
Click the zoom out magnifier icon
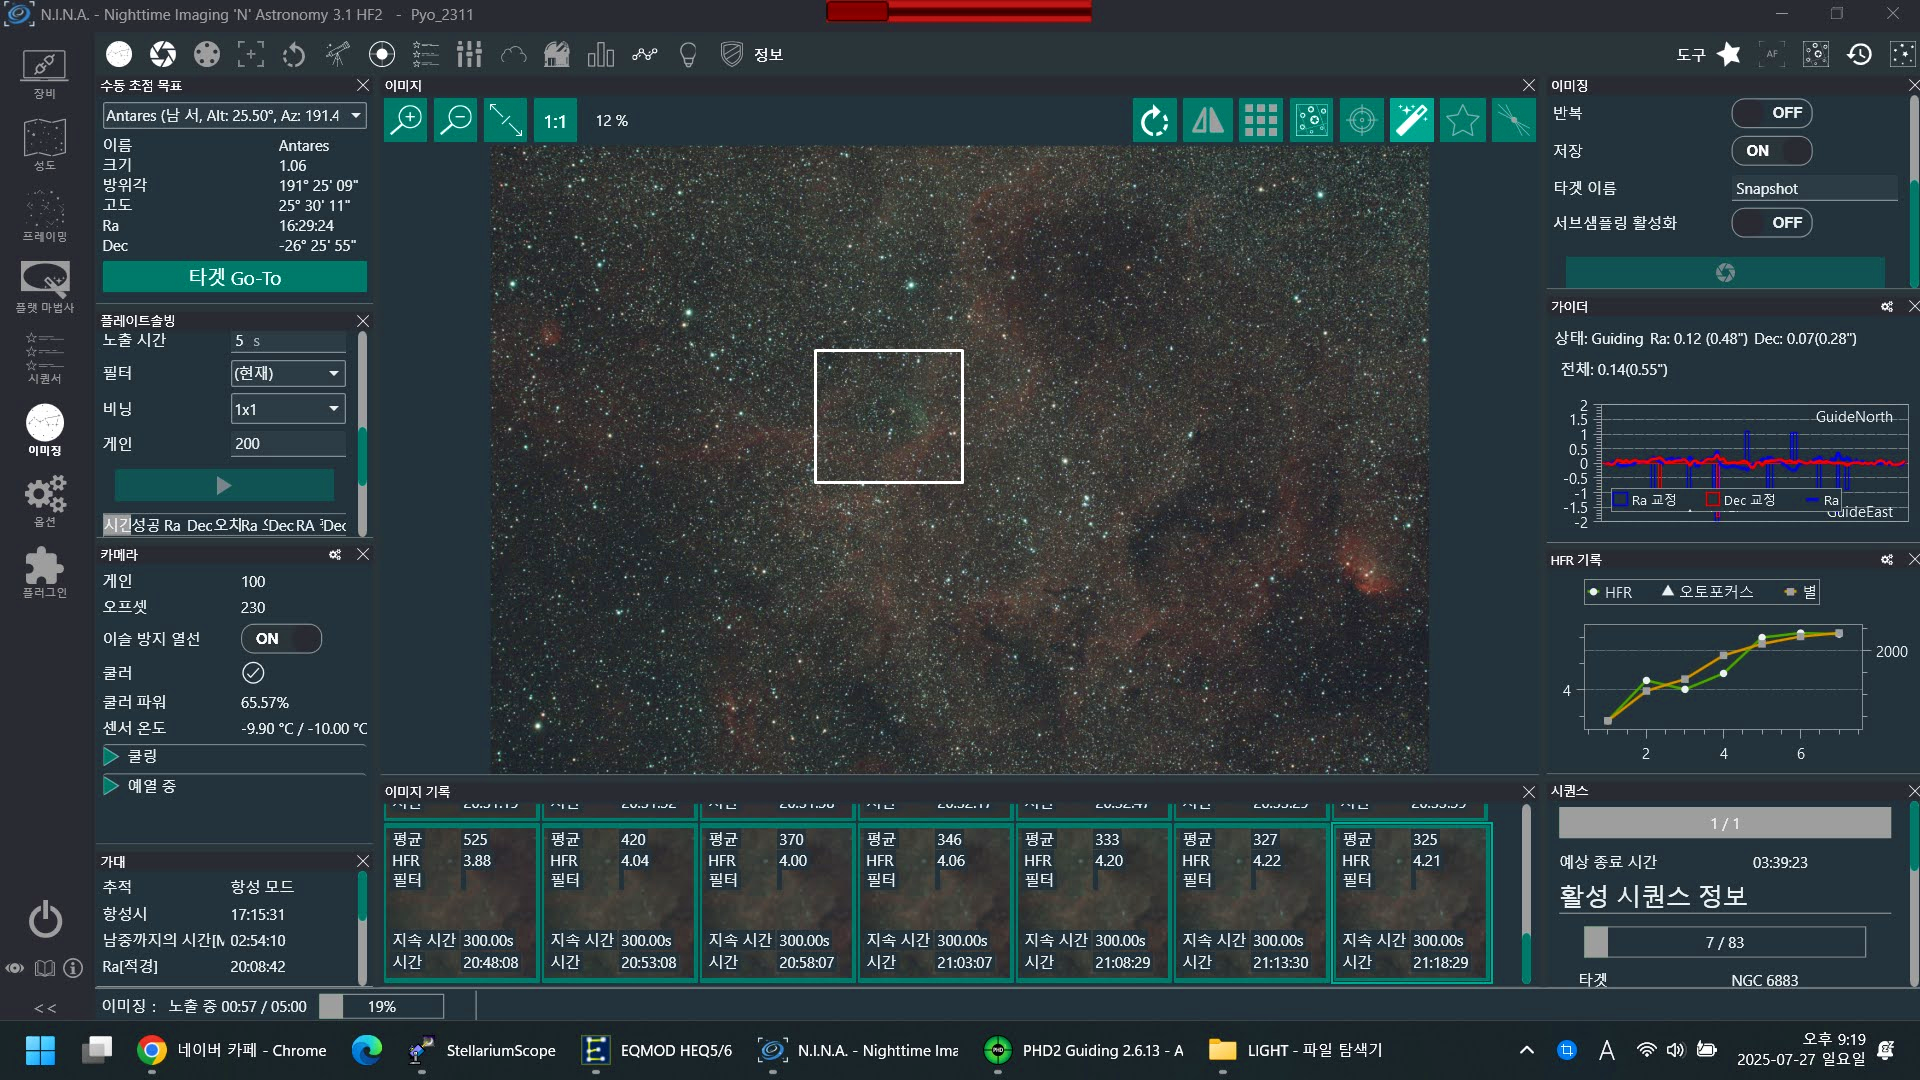[456, 120]
